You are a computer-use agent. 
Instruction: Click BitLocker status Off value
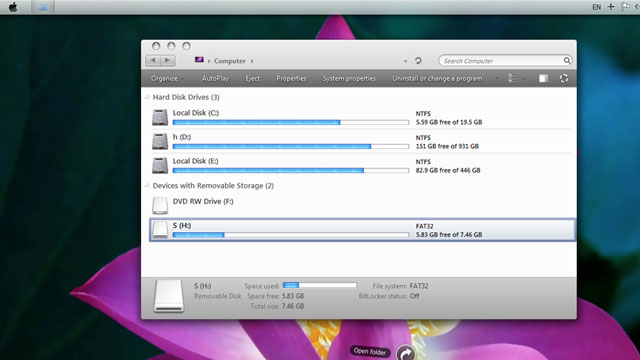414,296
